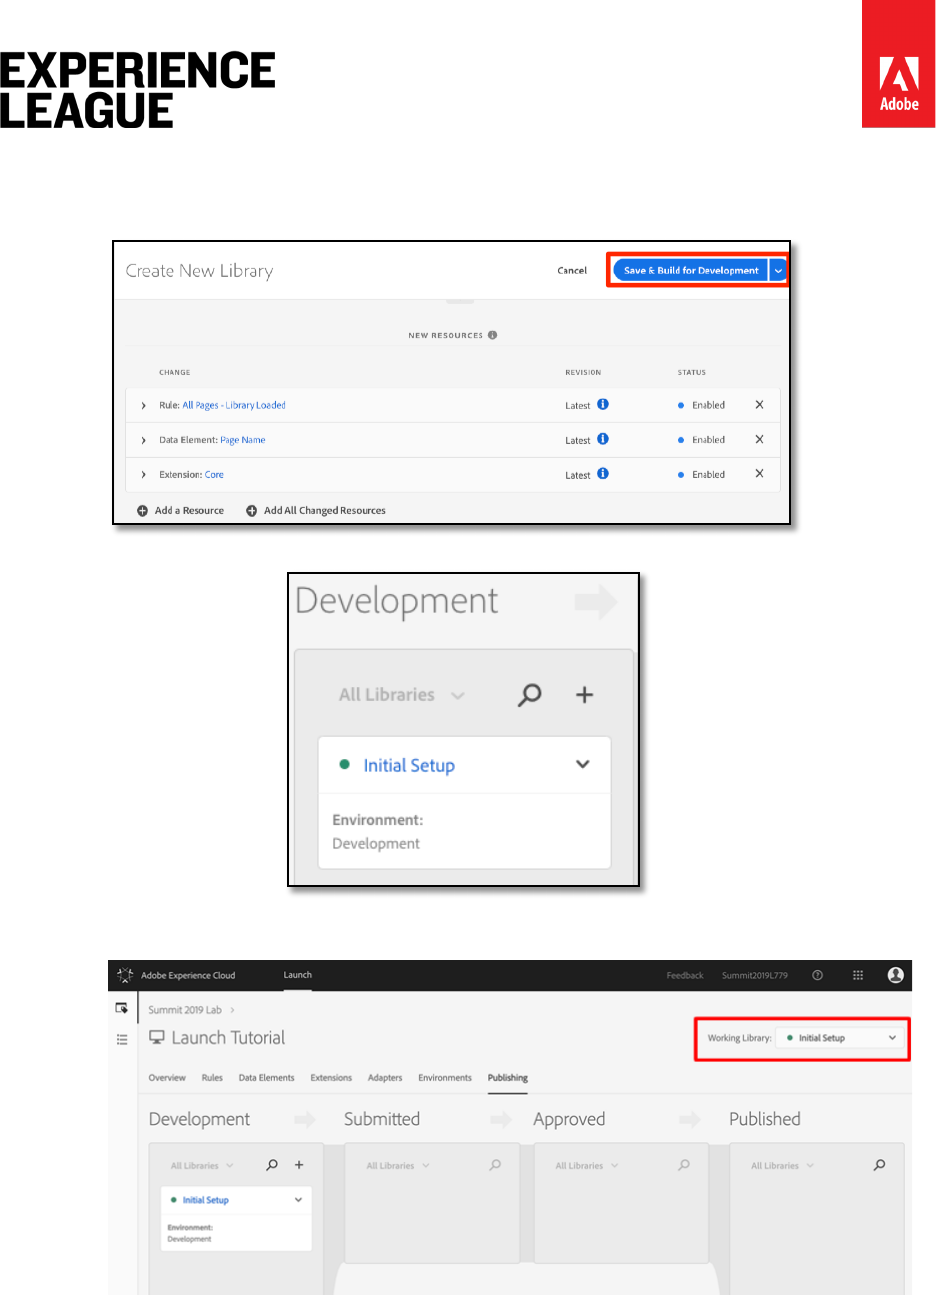Click Save & Build for Development button
Image resolution: width=936 pixels, height=1295 pixels.
pos(690,270)
